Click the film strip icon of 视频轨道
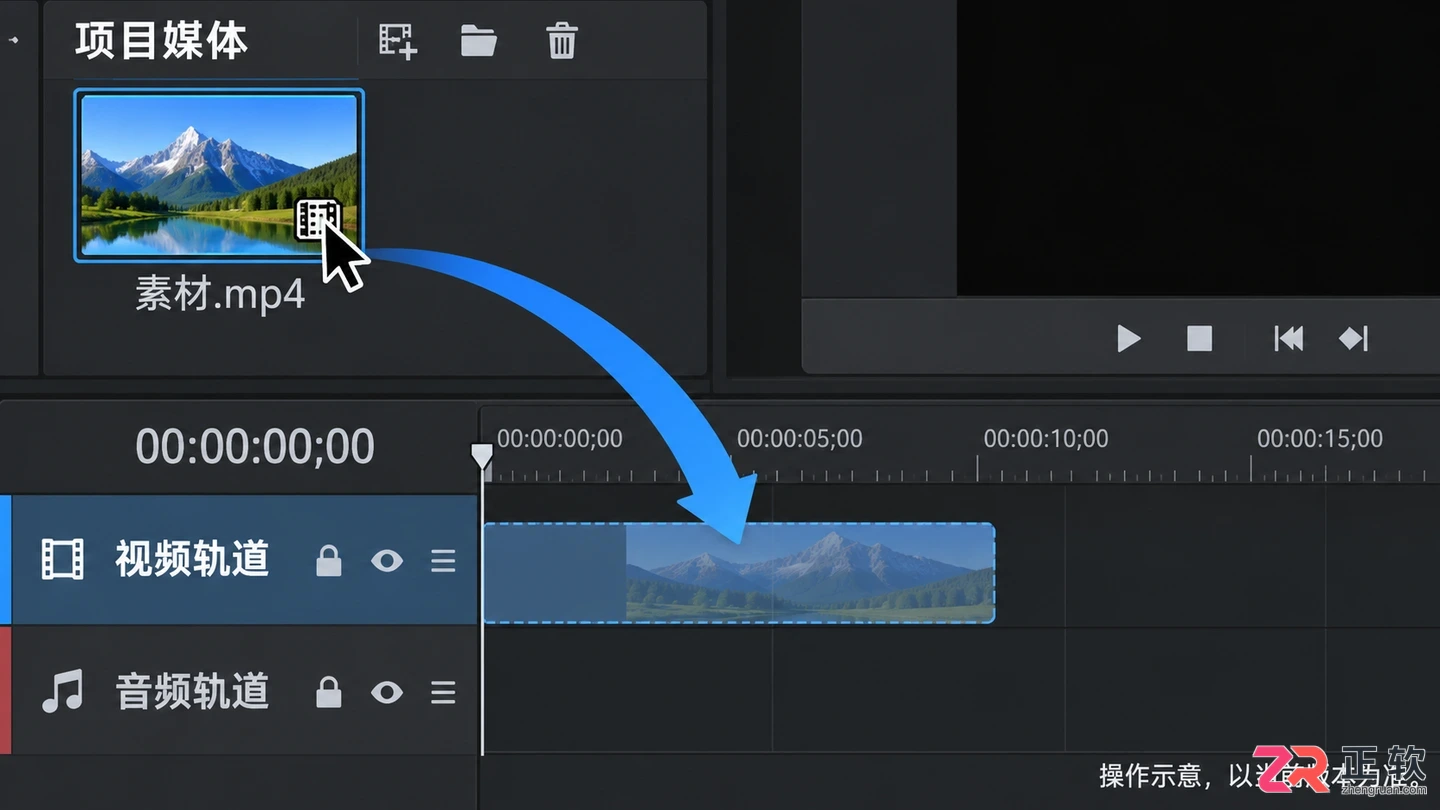The image size is (1440, 810). tap(62, 560)
